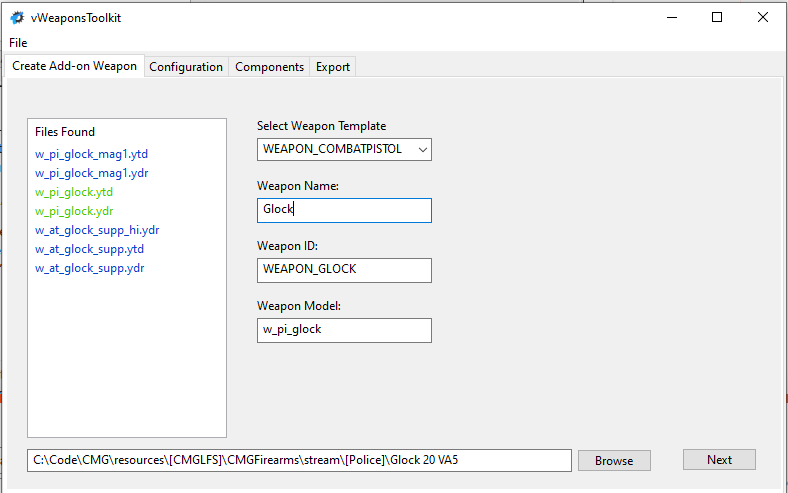Viewport: 788px width, 493px height.
Task: Click into the Weapon Model field
Action: pyautogui.click(x=344, y=330)
